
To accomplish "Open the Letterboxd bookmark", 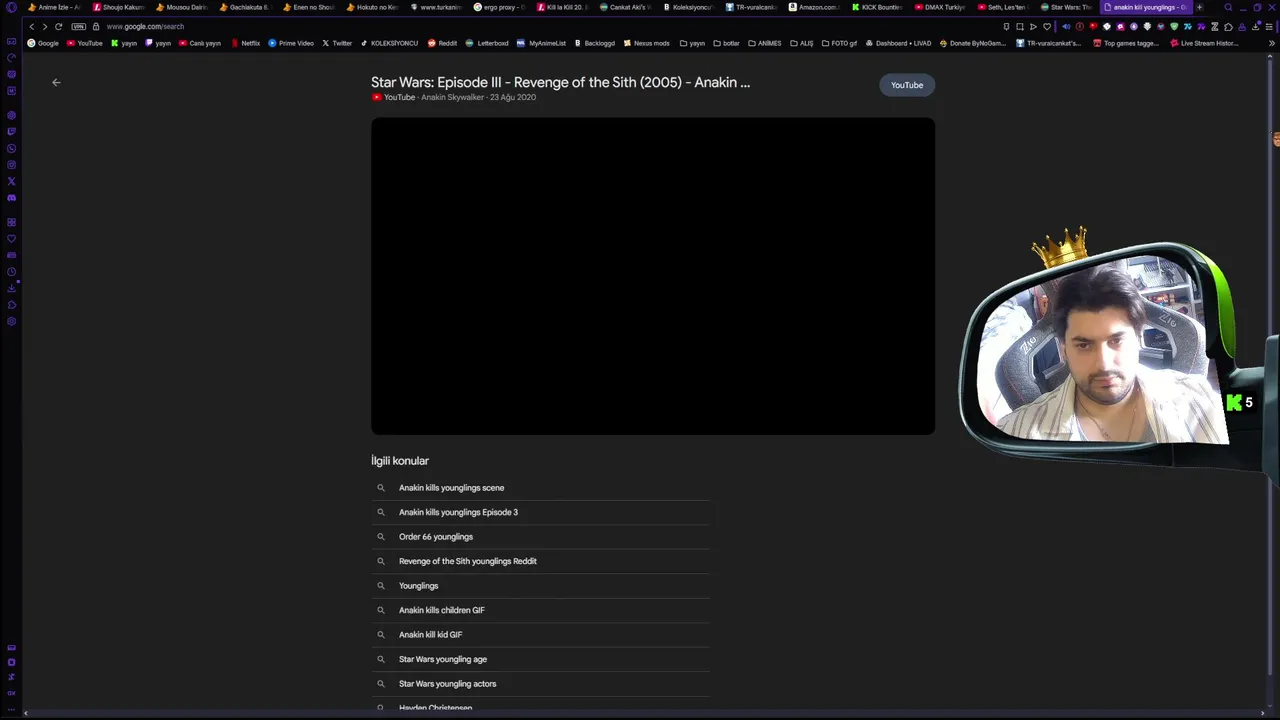I will pos(487,43).
